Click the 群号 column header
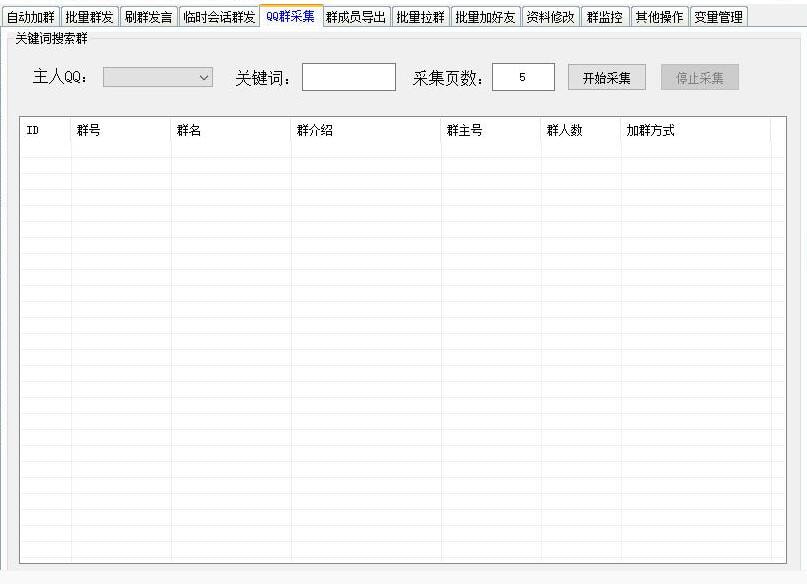The width and height of the screenshot is (807, 584). 121,130
